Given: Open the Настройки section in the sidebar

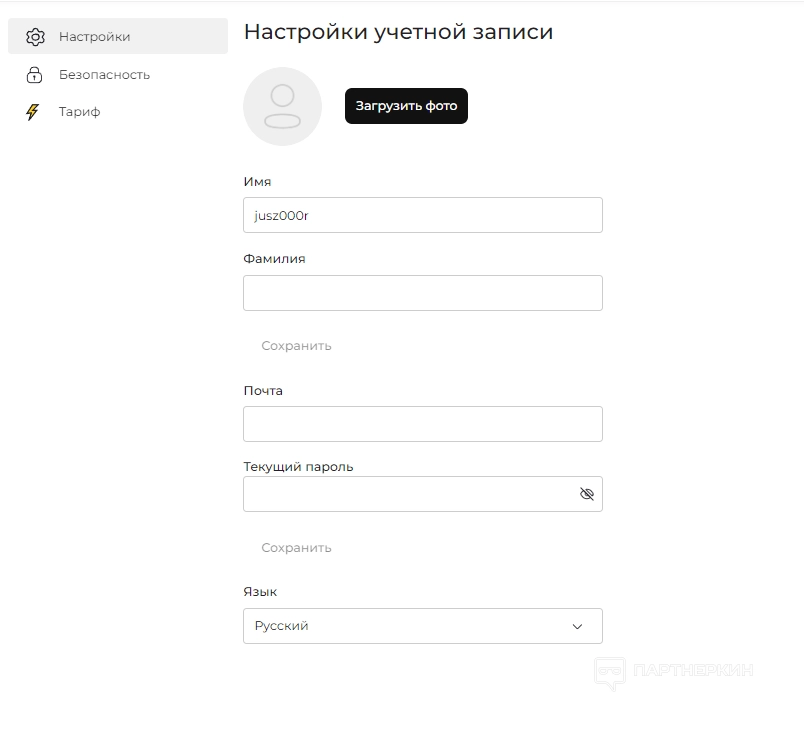Looking at the screenshot, I should 95,37.
